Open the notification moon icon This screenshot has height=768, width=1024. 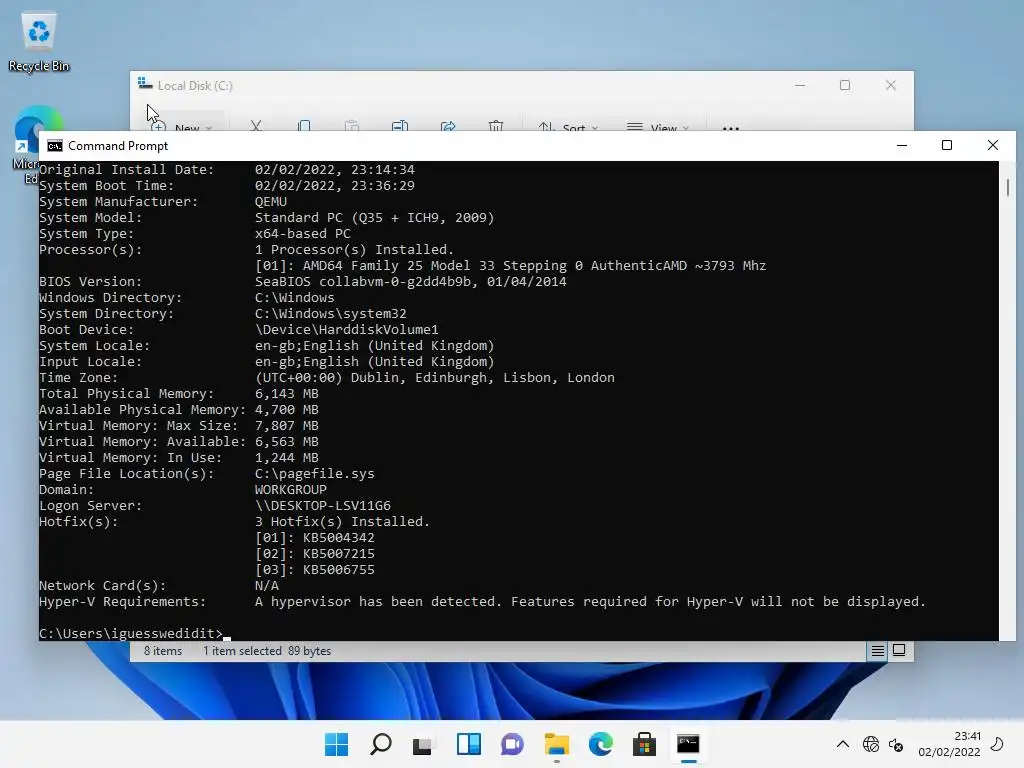tap(997, 744)
